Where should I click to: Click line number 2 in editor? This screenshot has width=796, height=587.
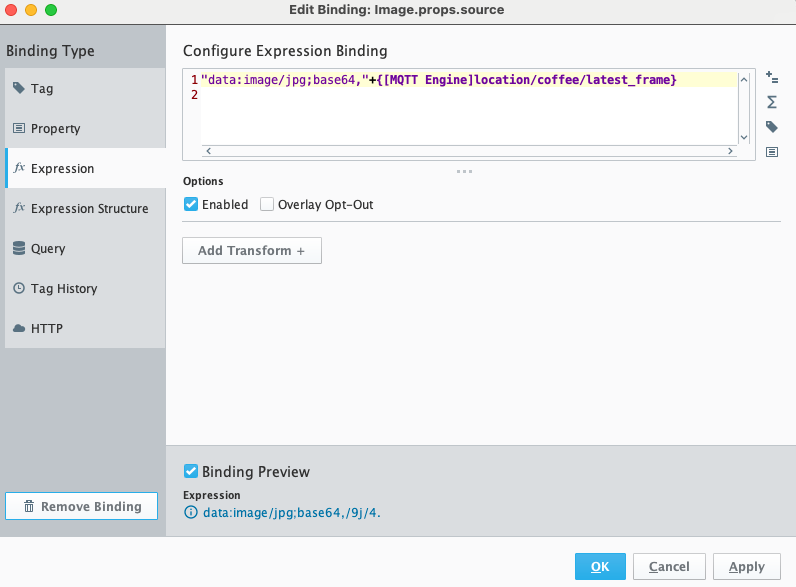coord(194,95)
